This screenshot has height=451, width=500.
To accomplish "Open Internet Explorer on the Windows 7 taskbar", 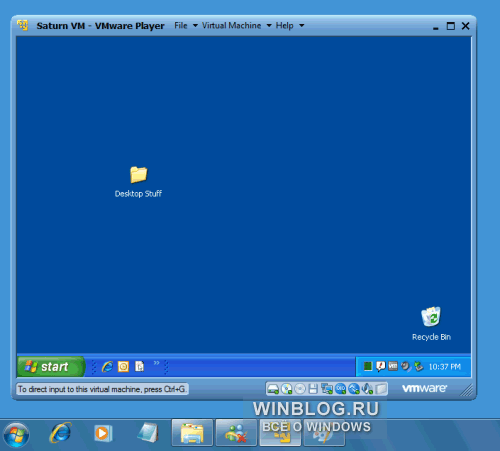I will [x=60, y=433].
